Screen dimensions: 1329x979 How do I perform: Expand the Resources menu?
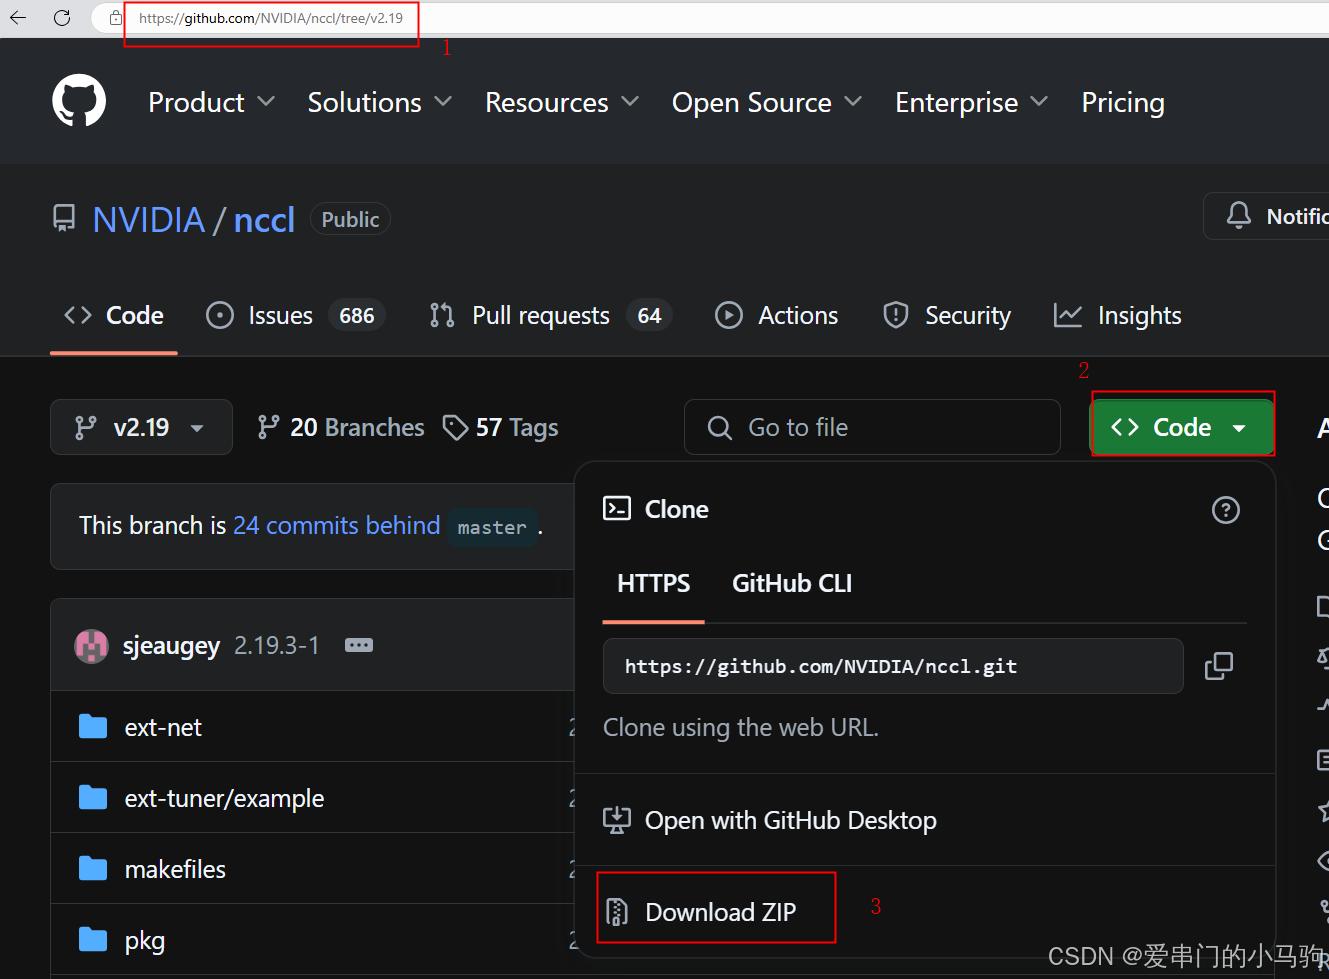[562, 102]
